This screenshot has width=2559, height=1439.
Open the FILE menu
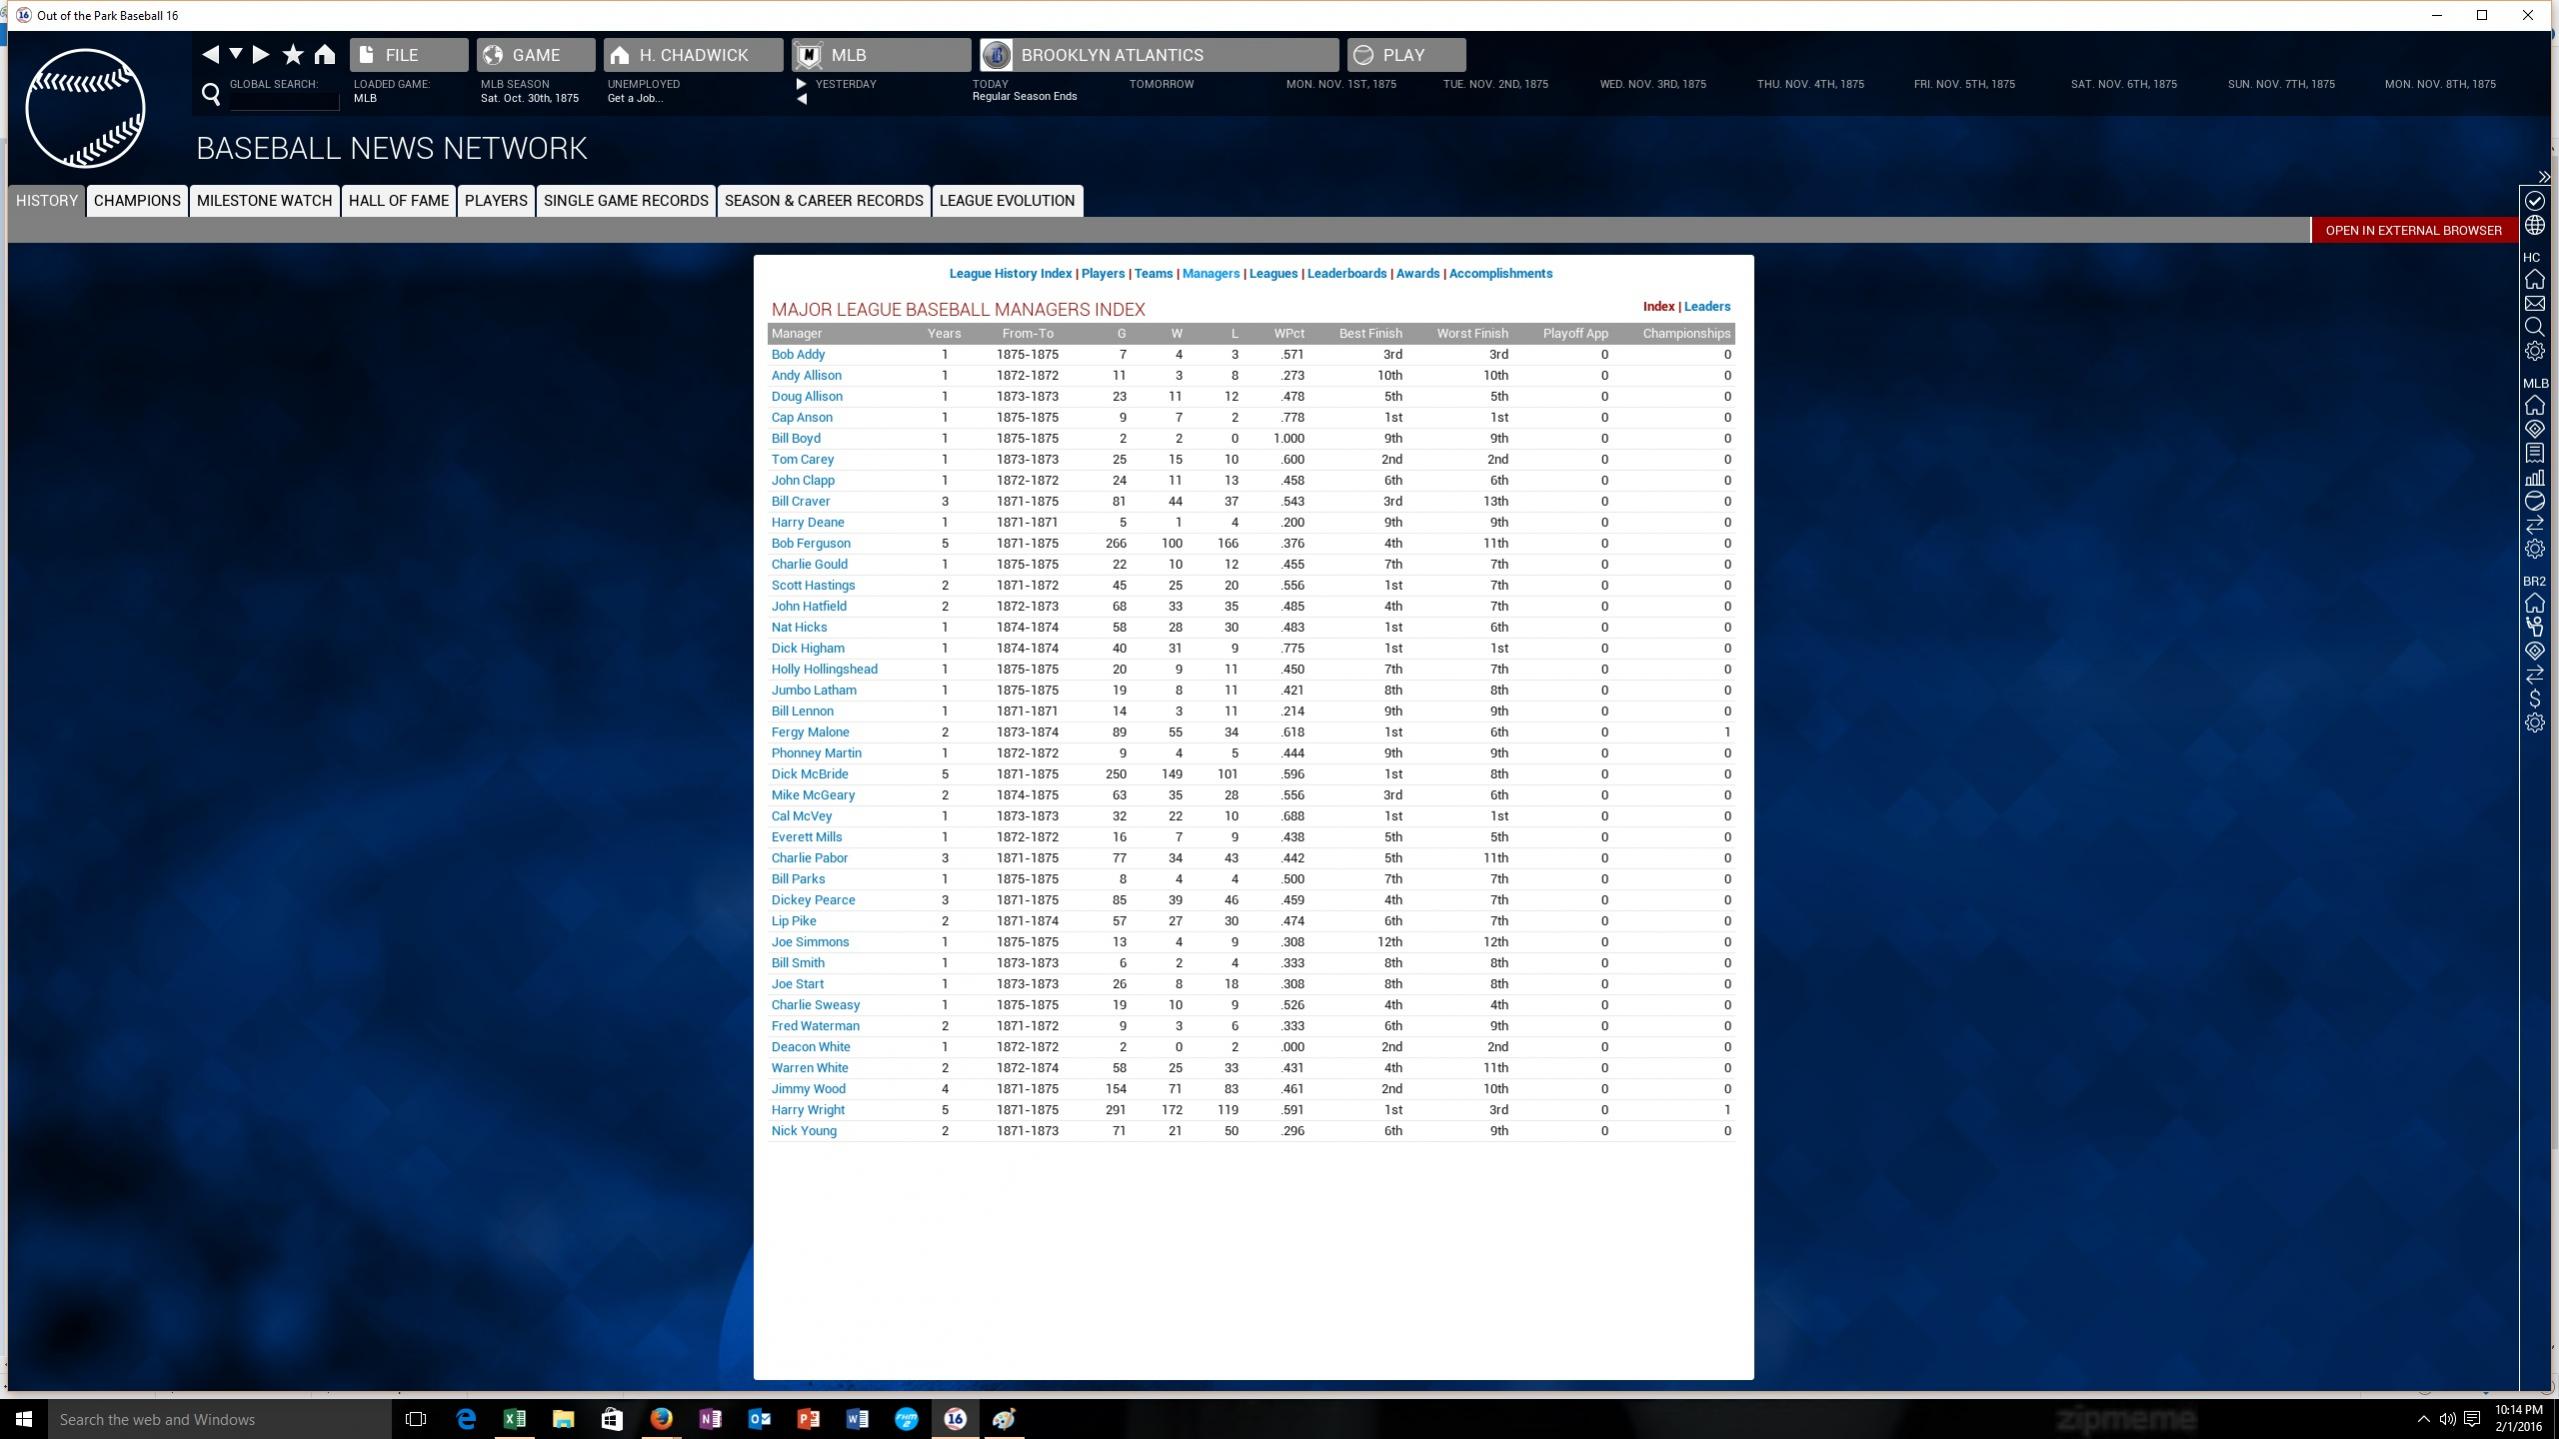408,55
